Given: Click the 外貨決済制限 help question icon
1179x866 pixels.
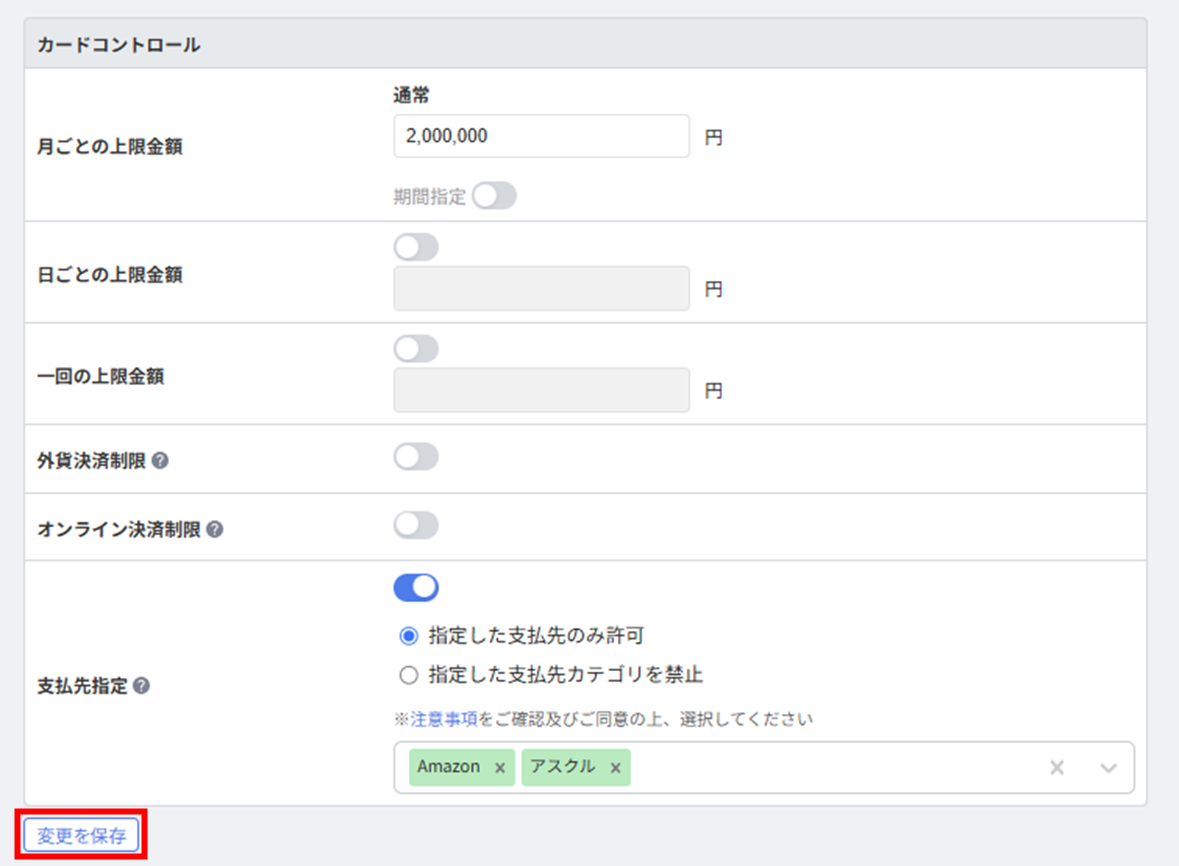Looking at the screenshot, I should (x=160, y=461).
